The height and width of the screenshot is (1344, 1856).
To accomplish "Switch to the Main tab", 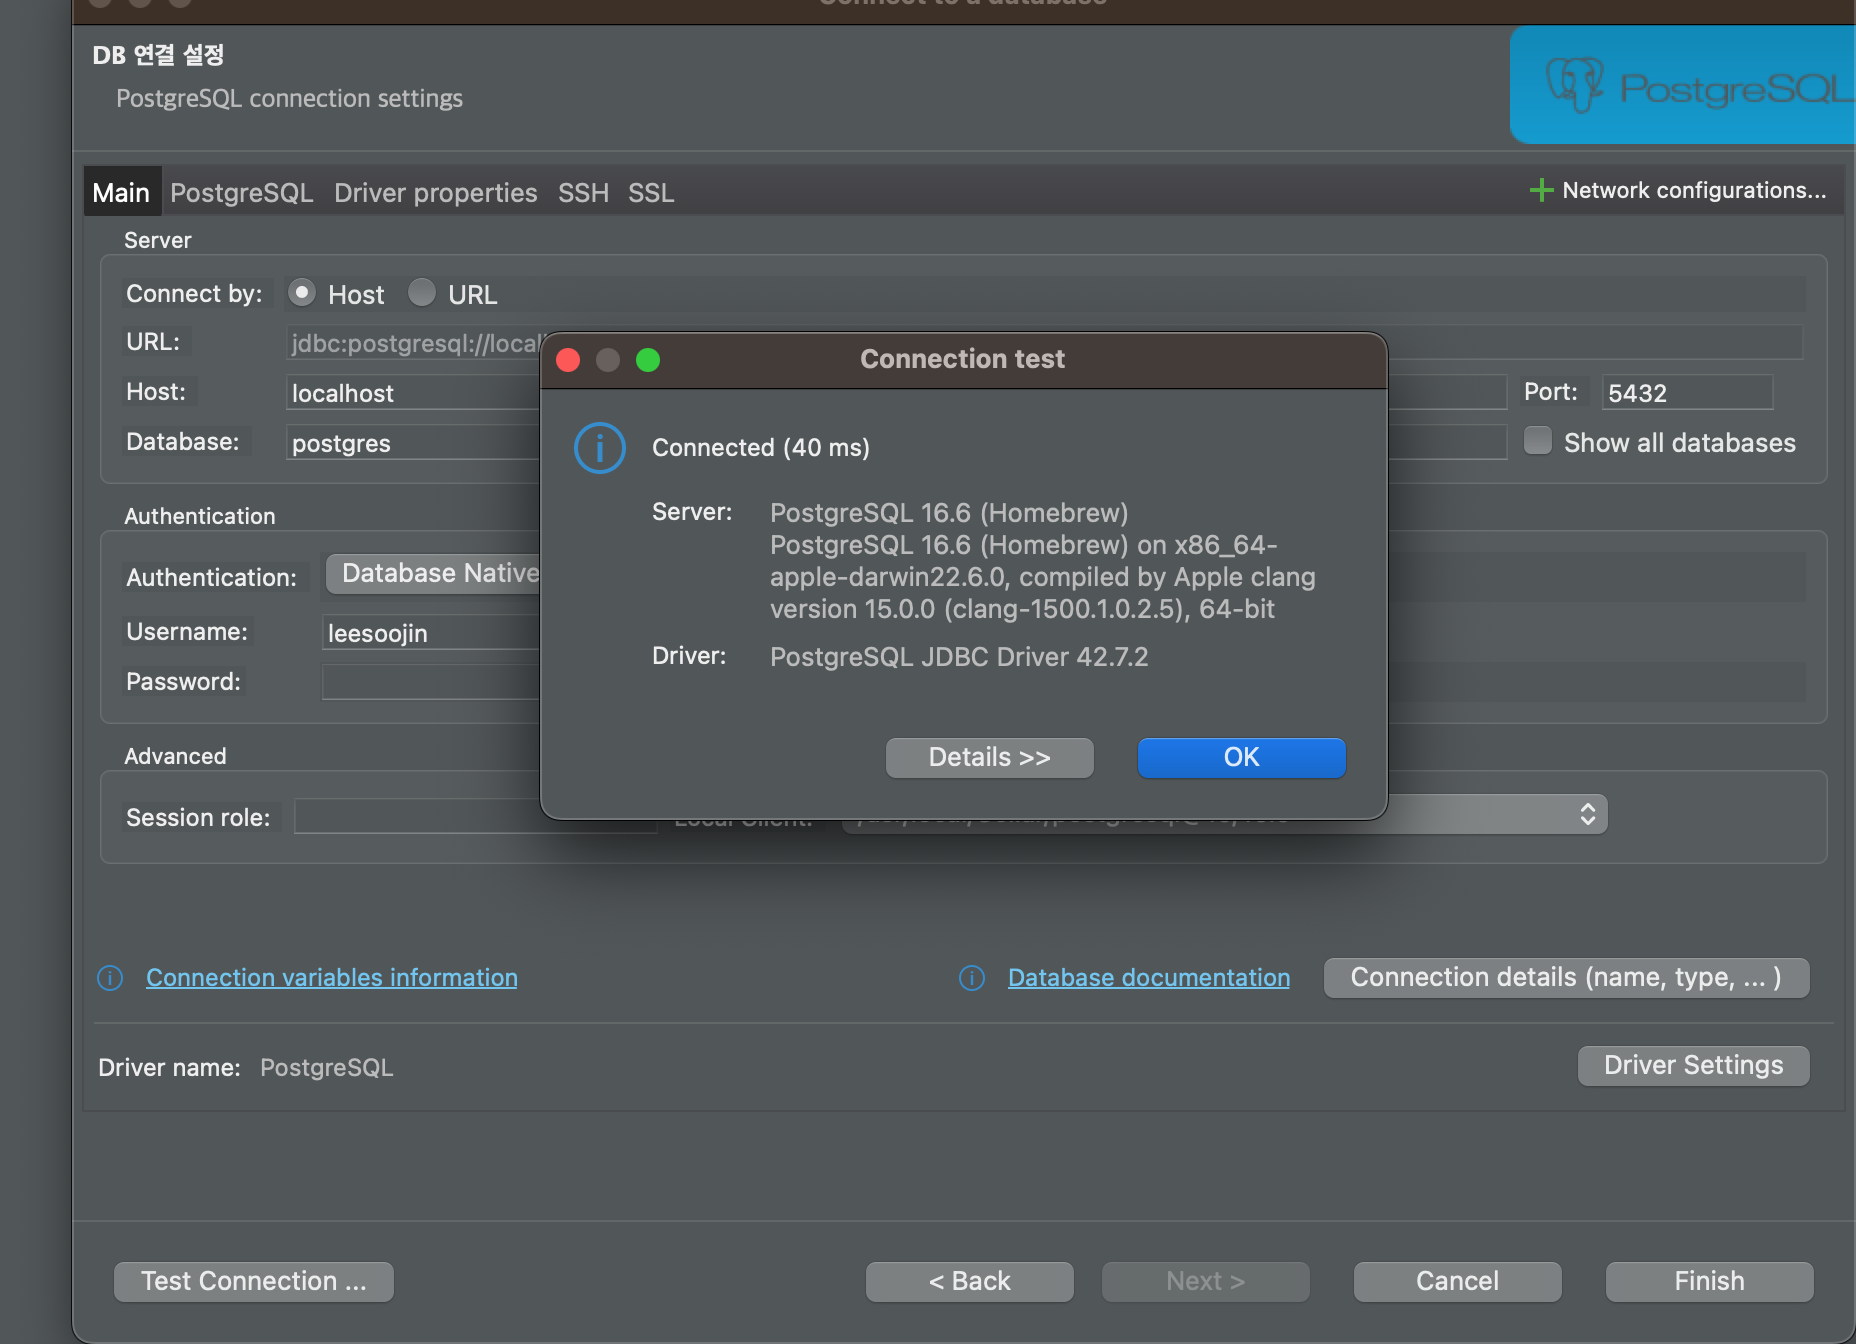I will [121, 193].
